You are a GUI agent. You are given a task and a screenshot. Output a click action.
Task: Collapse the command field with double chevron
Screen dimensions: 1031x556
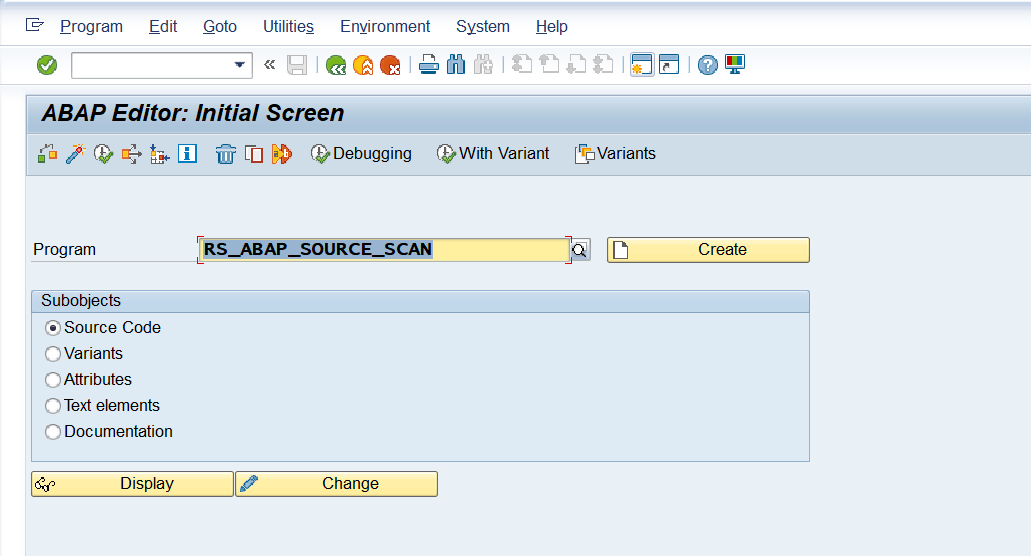point(270,64)
